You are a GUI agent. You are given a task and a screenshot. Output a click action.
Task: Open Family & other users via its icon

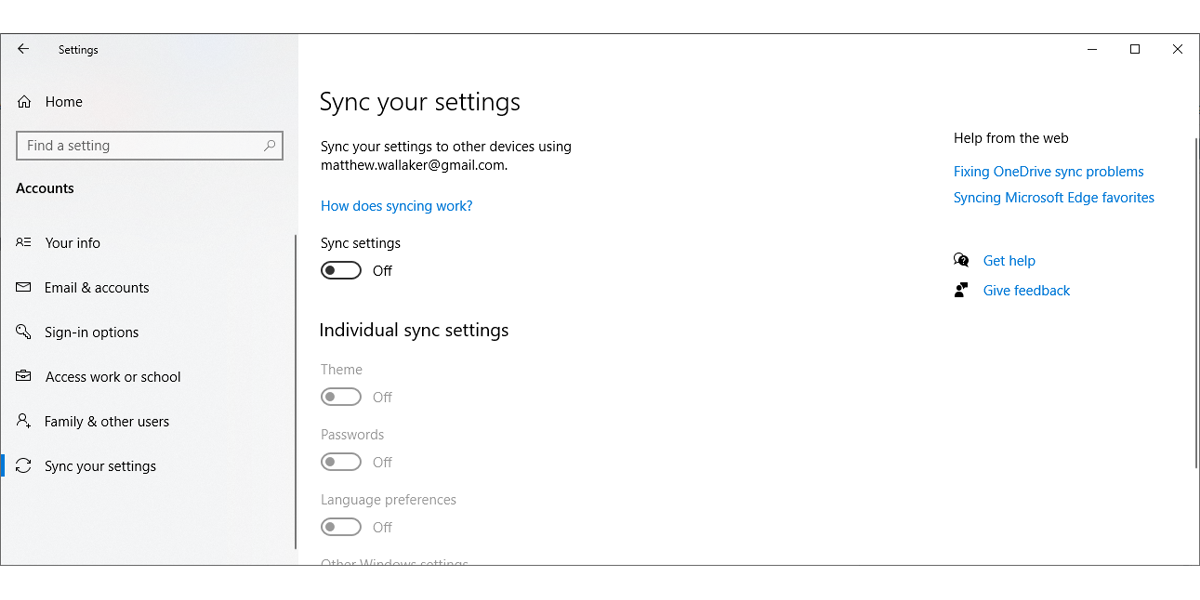(x=23, y=421)
